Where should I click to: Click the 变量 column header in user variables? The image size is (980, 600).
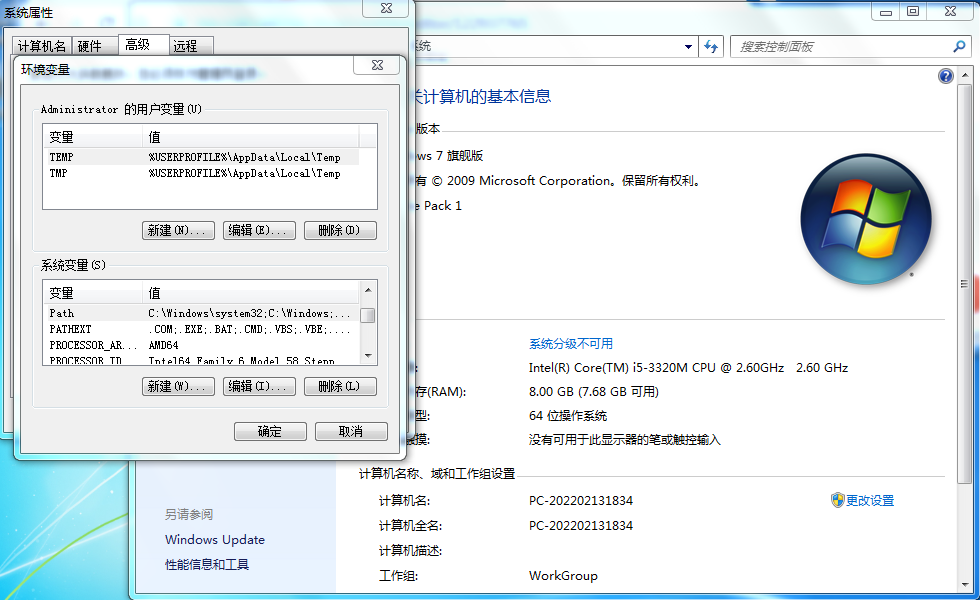93,137
